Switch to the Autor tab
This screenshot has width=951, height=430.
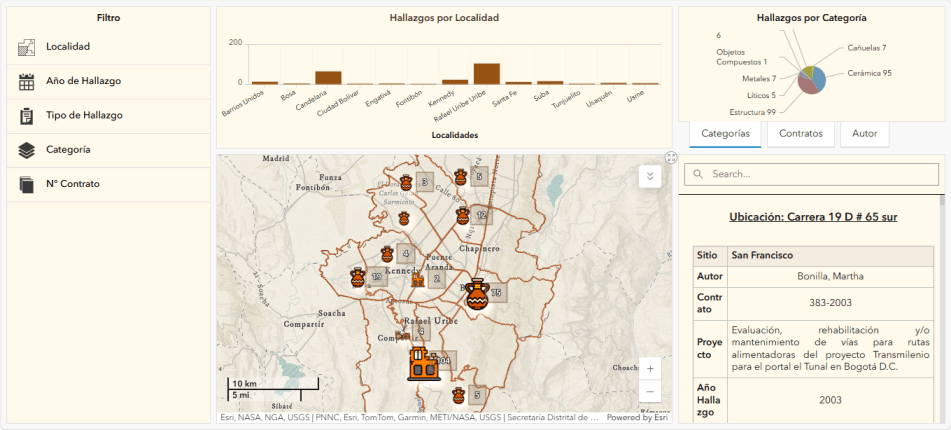[864, 133]
